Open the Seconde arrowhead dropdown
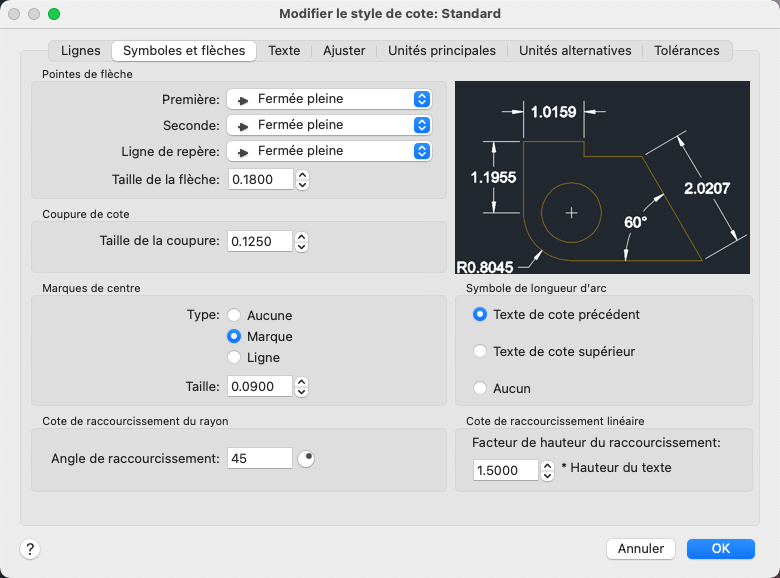The height and width of the screenshot is (578, 780). pos(329,125)
